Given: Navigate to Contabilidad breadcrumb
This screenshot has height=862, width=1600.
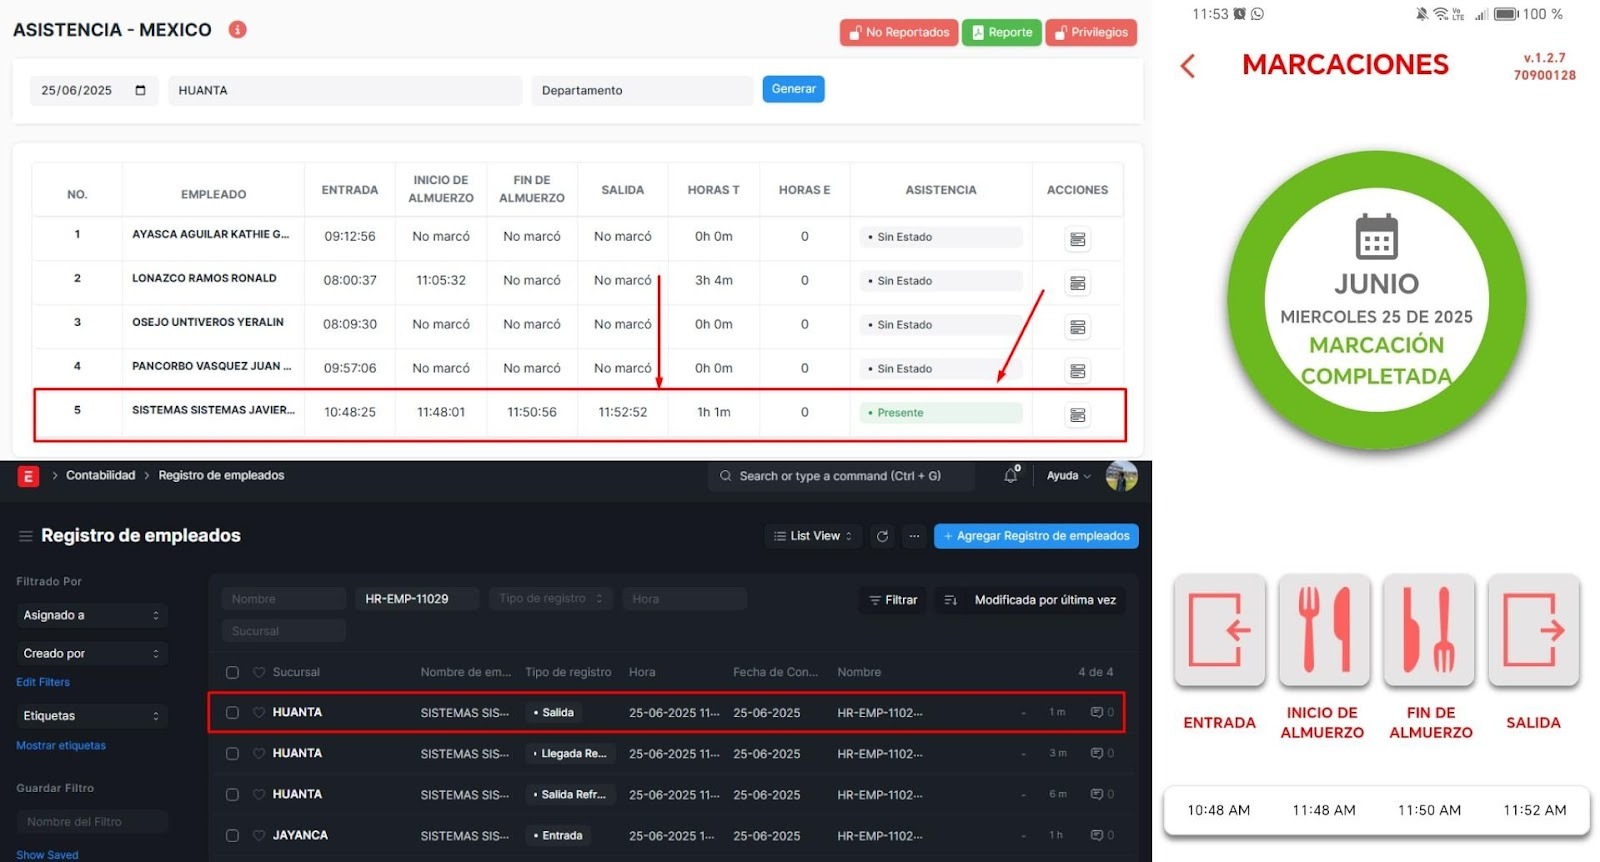Looking at the screenshot, I should pos(100,476).
